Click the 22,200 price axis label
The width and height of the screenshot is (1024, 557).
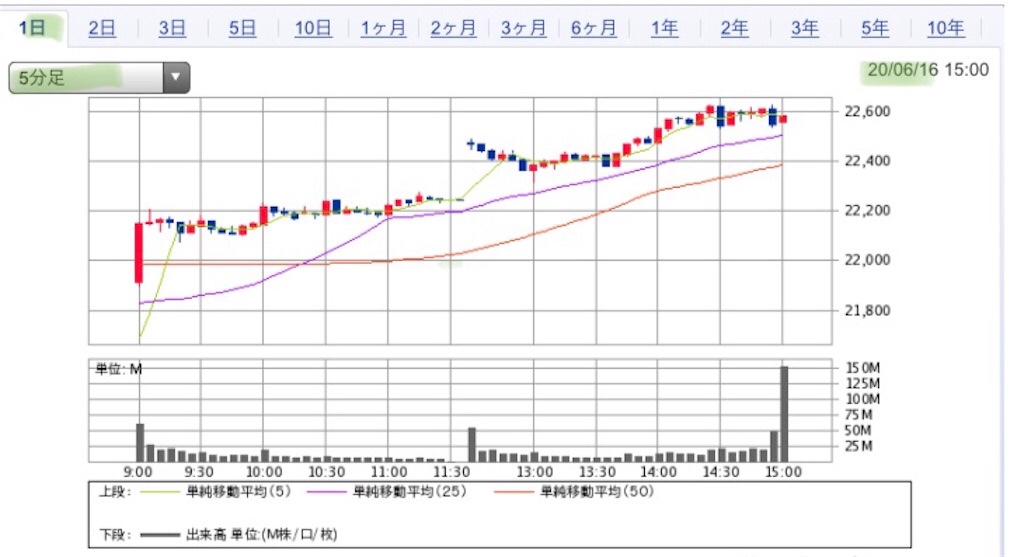coord(867,210)
